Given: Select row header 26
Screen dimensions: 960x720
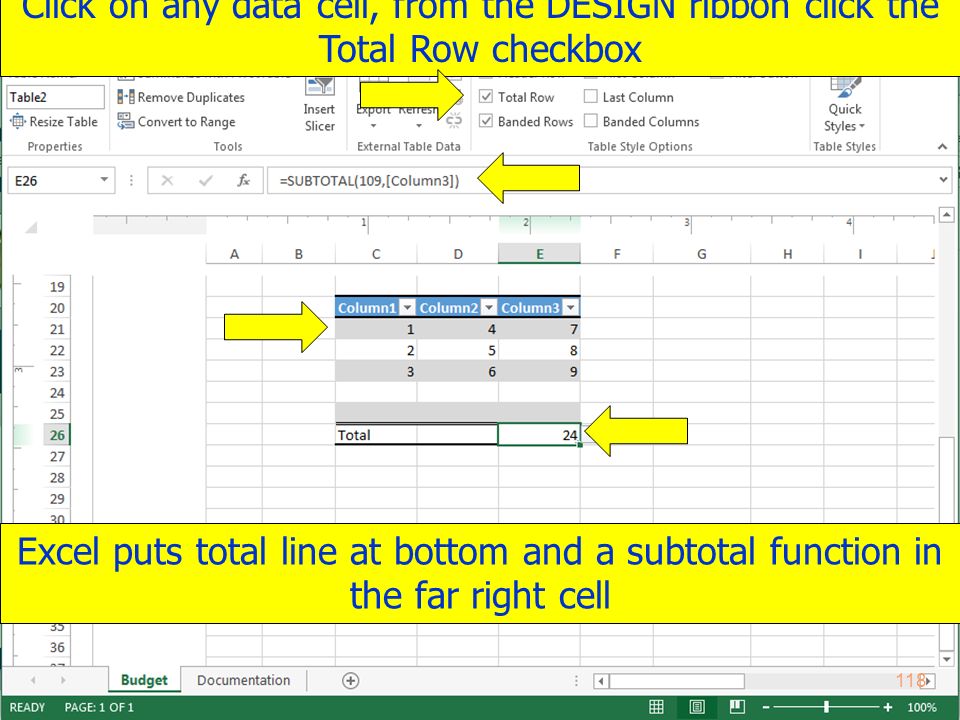Looking at the screenshot, I should [57, 435].
